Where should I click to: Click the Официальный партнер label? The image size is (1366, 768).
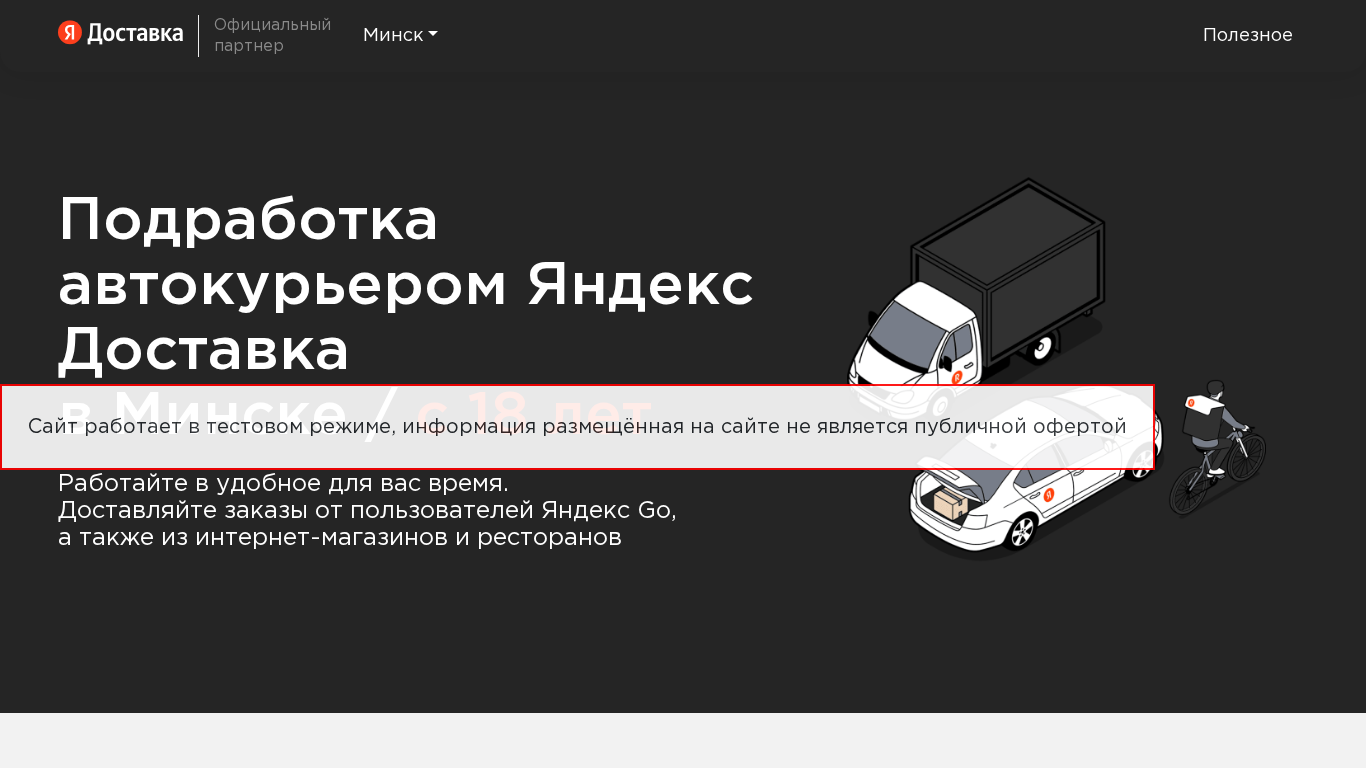(272, 35)
